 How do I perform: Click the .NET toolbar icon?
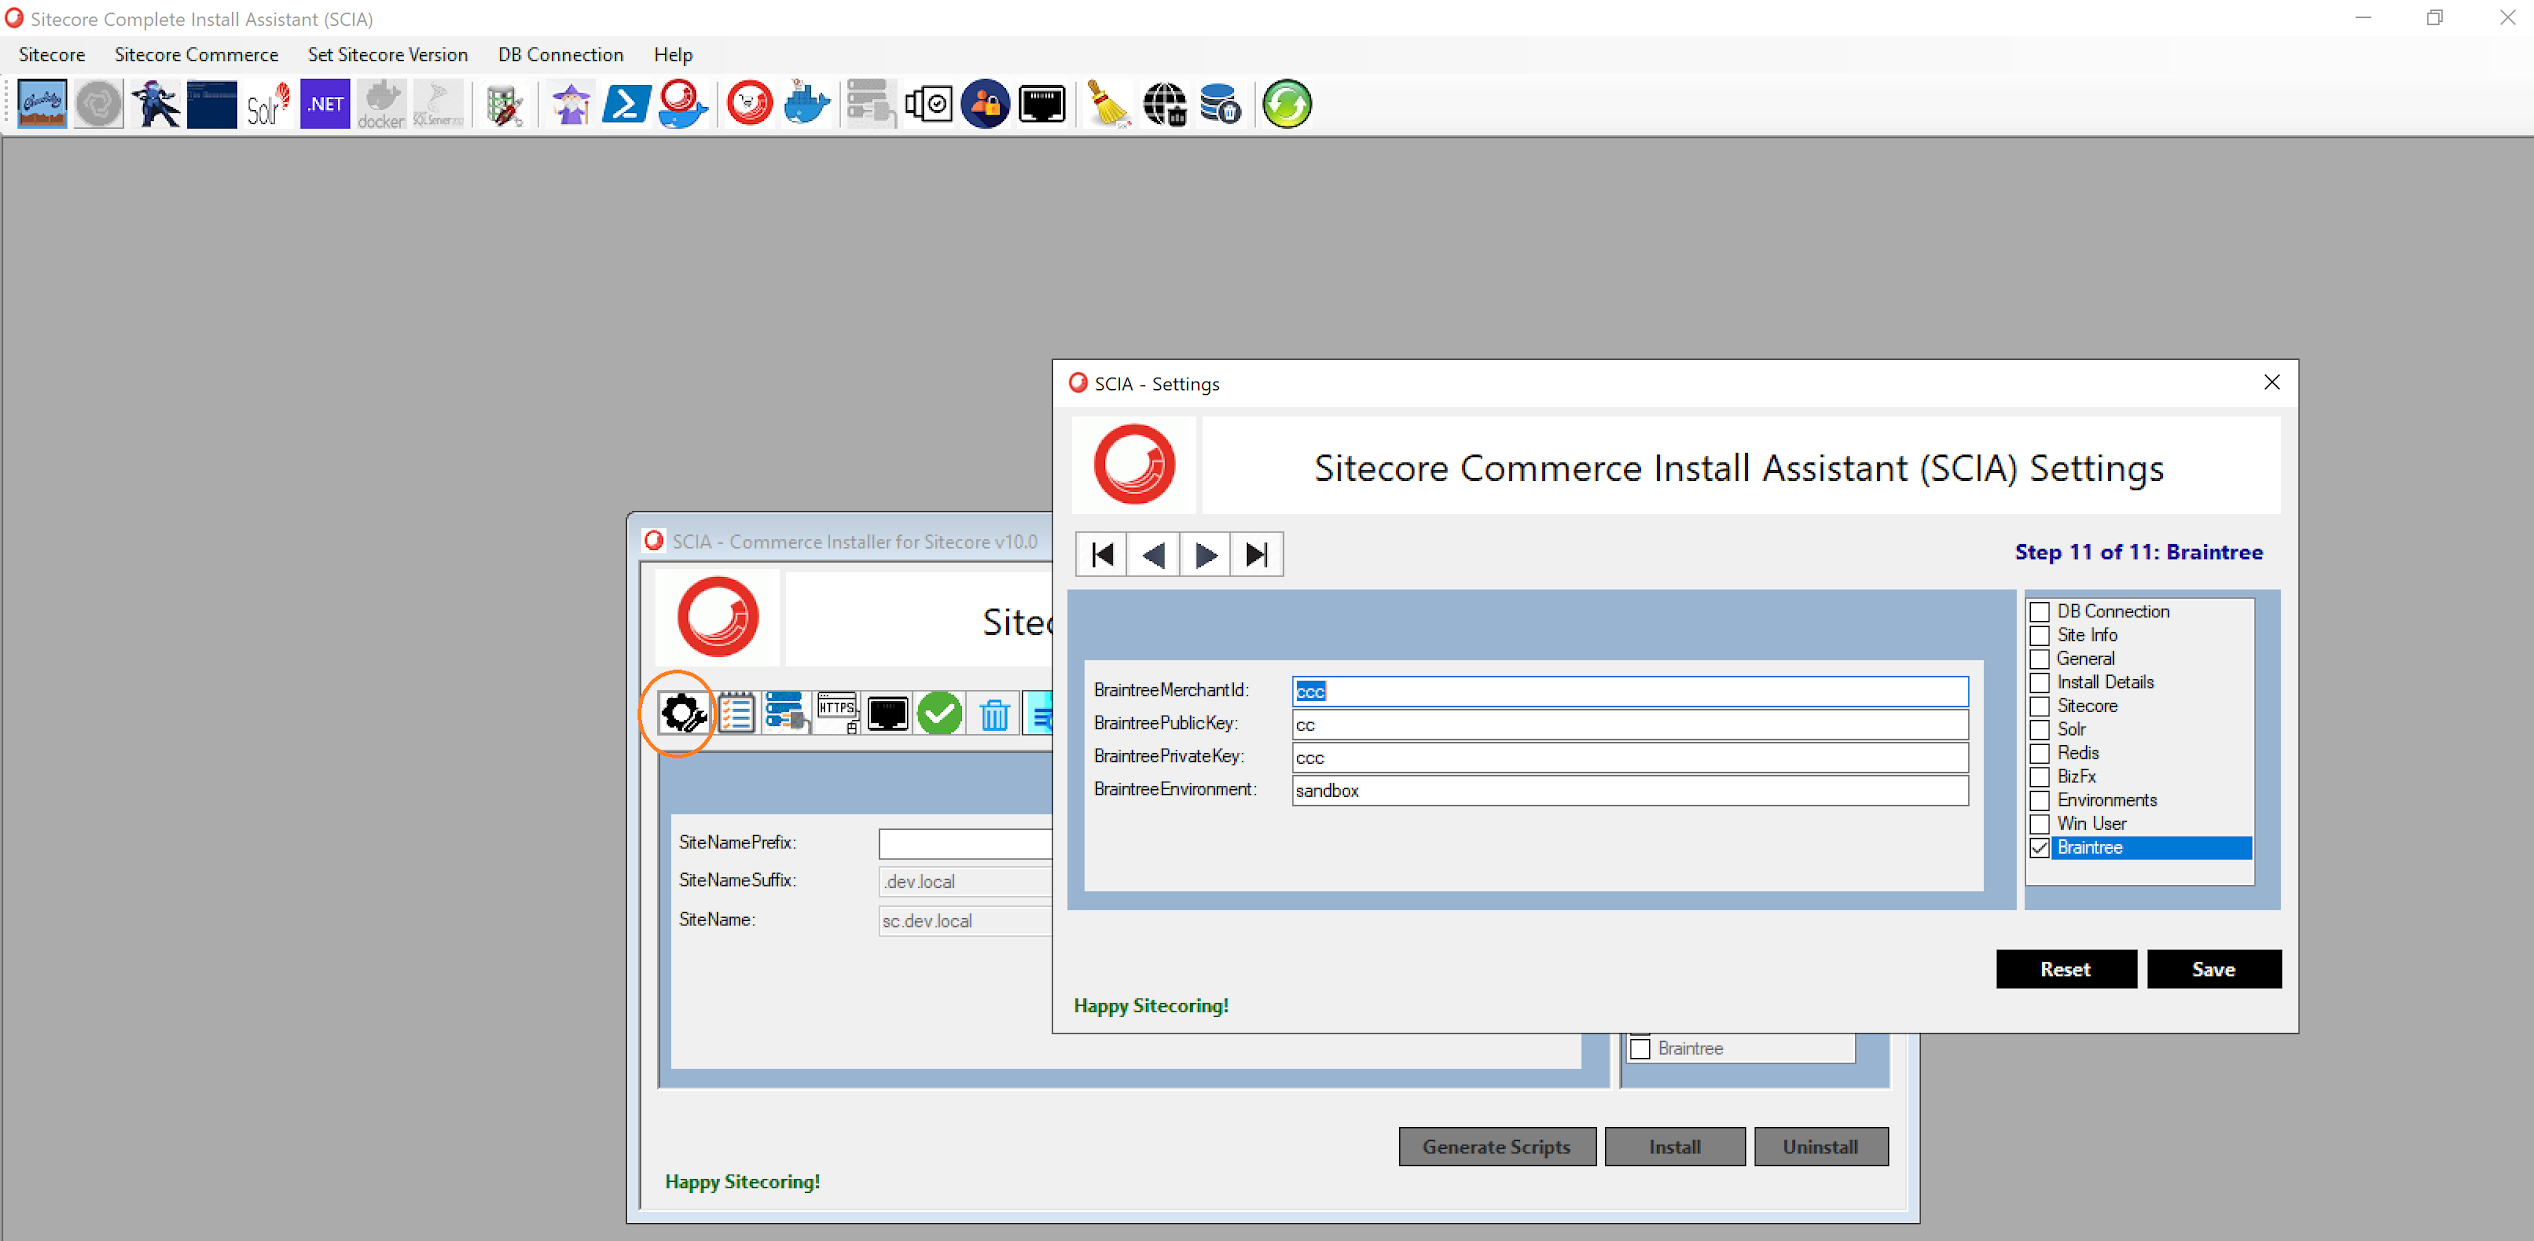point(325,104)
